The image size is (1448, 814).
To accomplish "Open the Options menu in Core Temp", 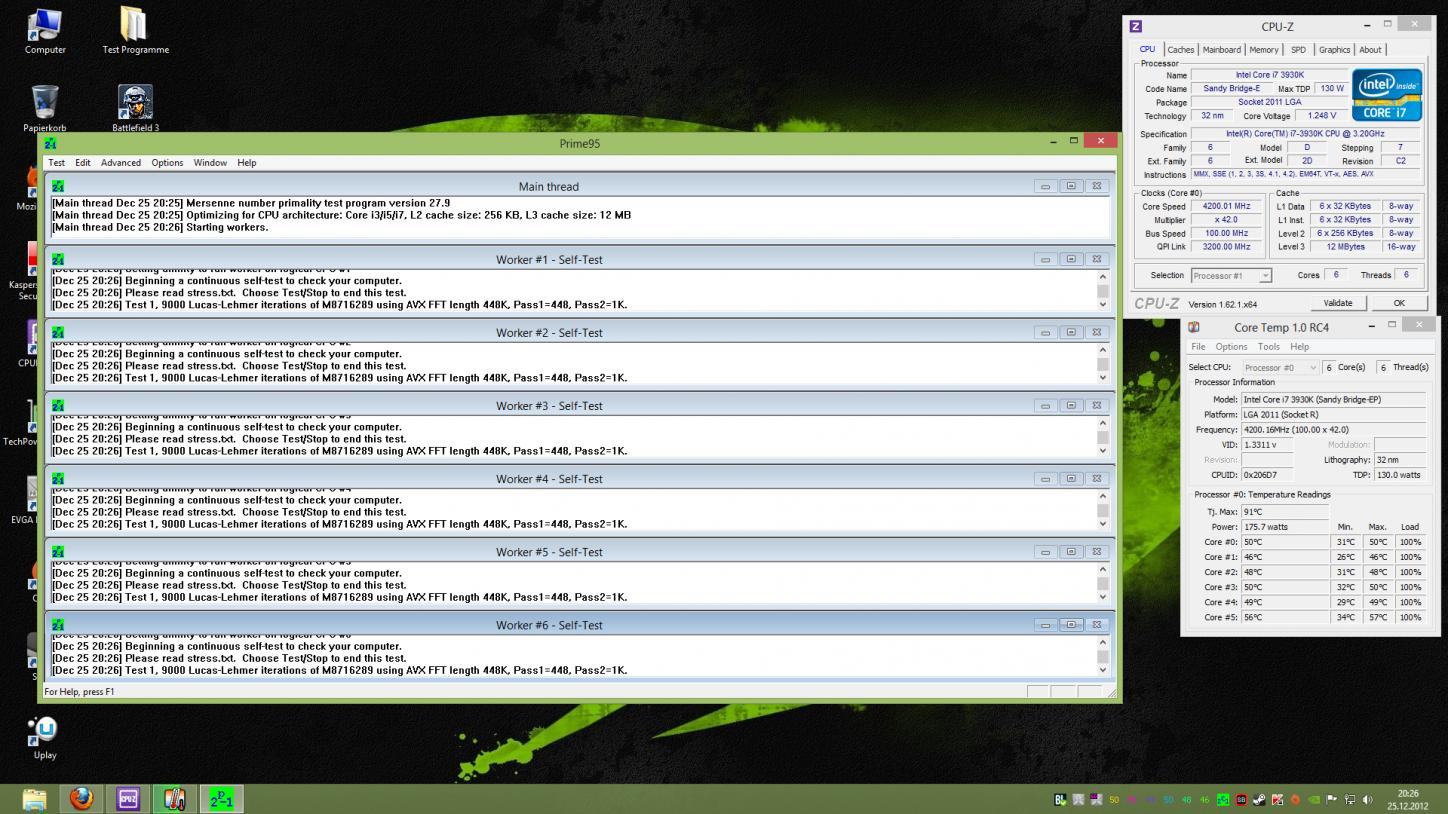I will (x=1231, y=347).
